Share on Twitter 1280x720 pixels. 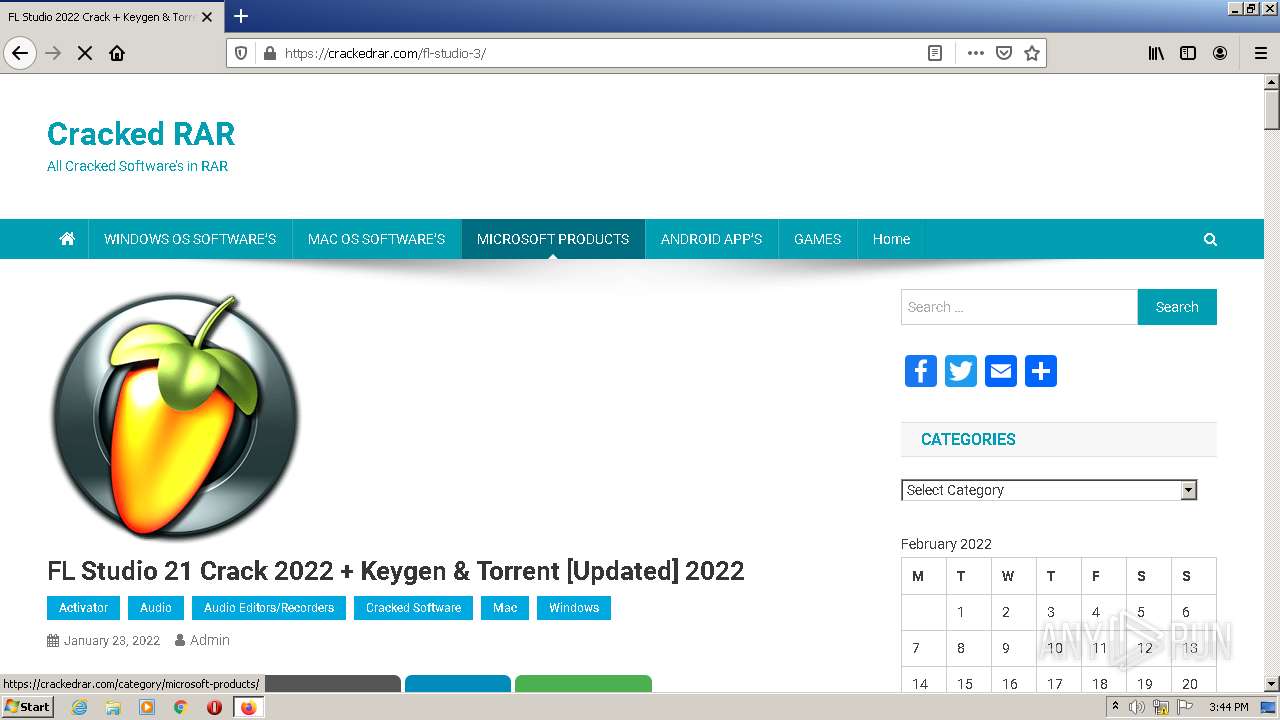961,371
